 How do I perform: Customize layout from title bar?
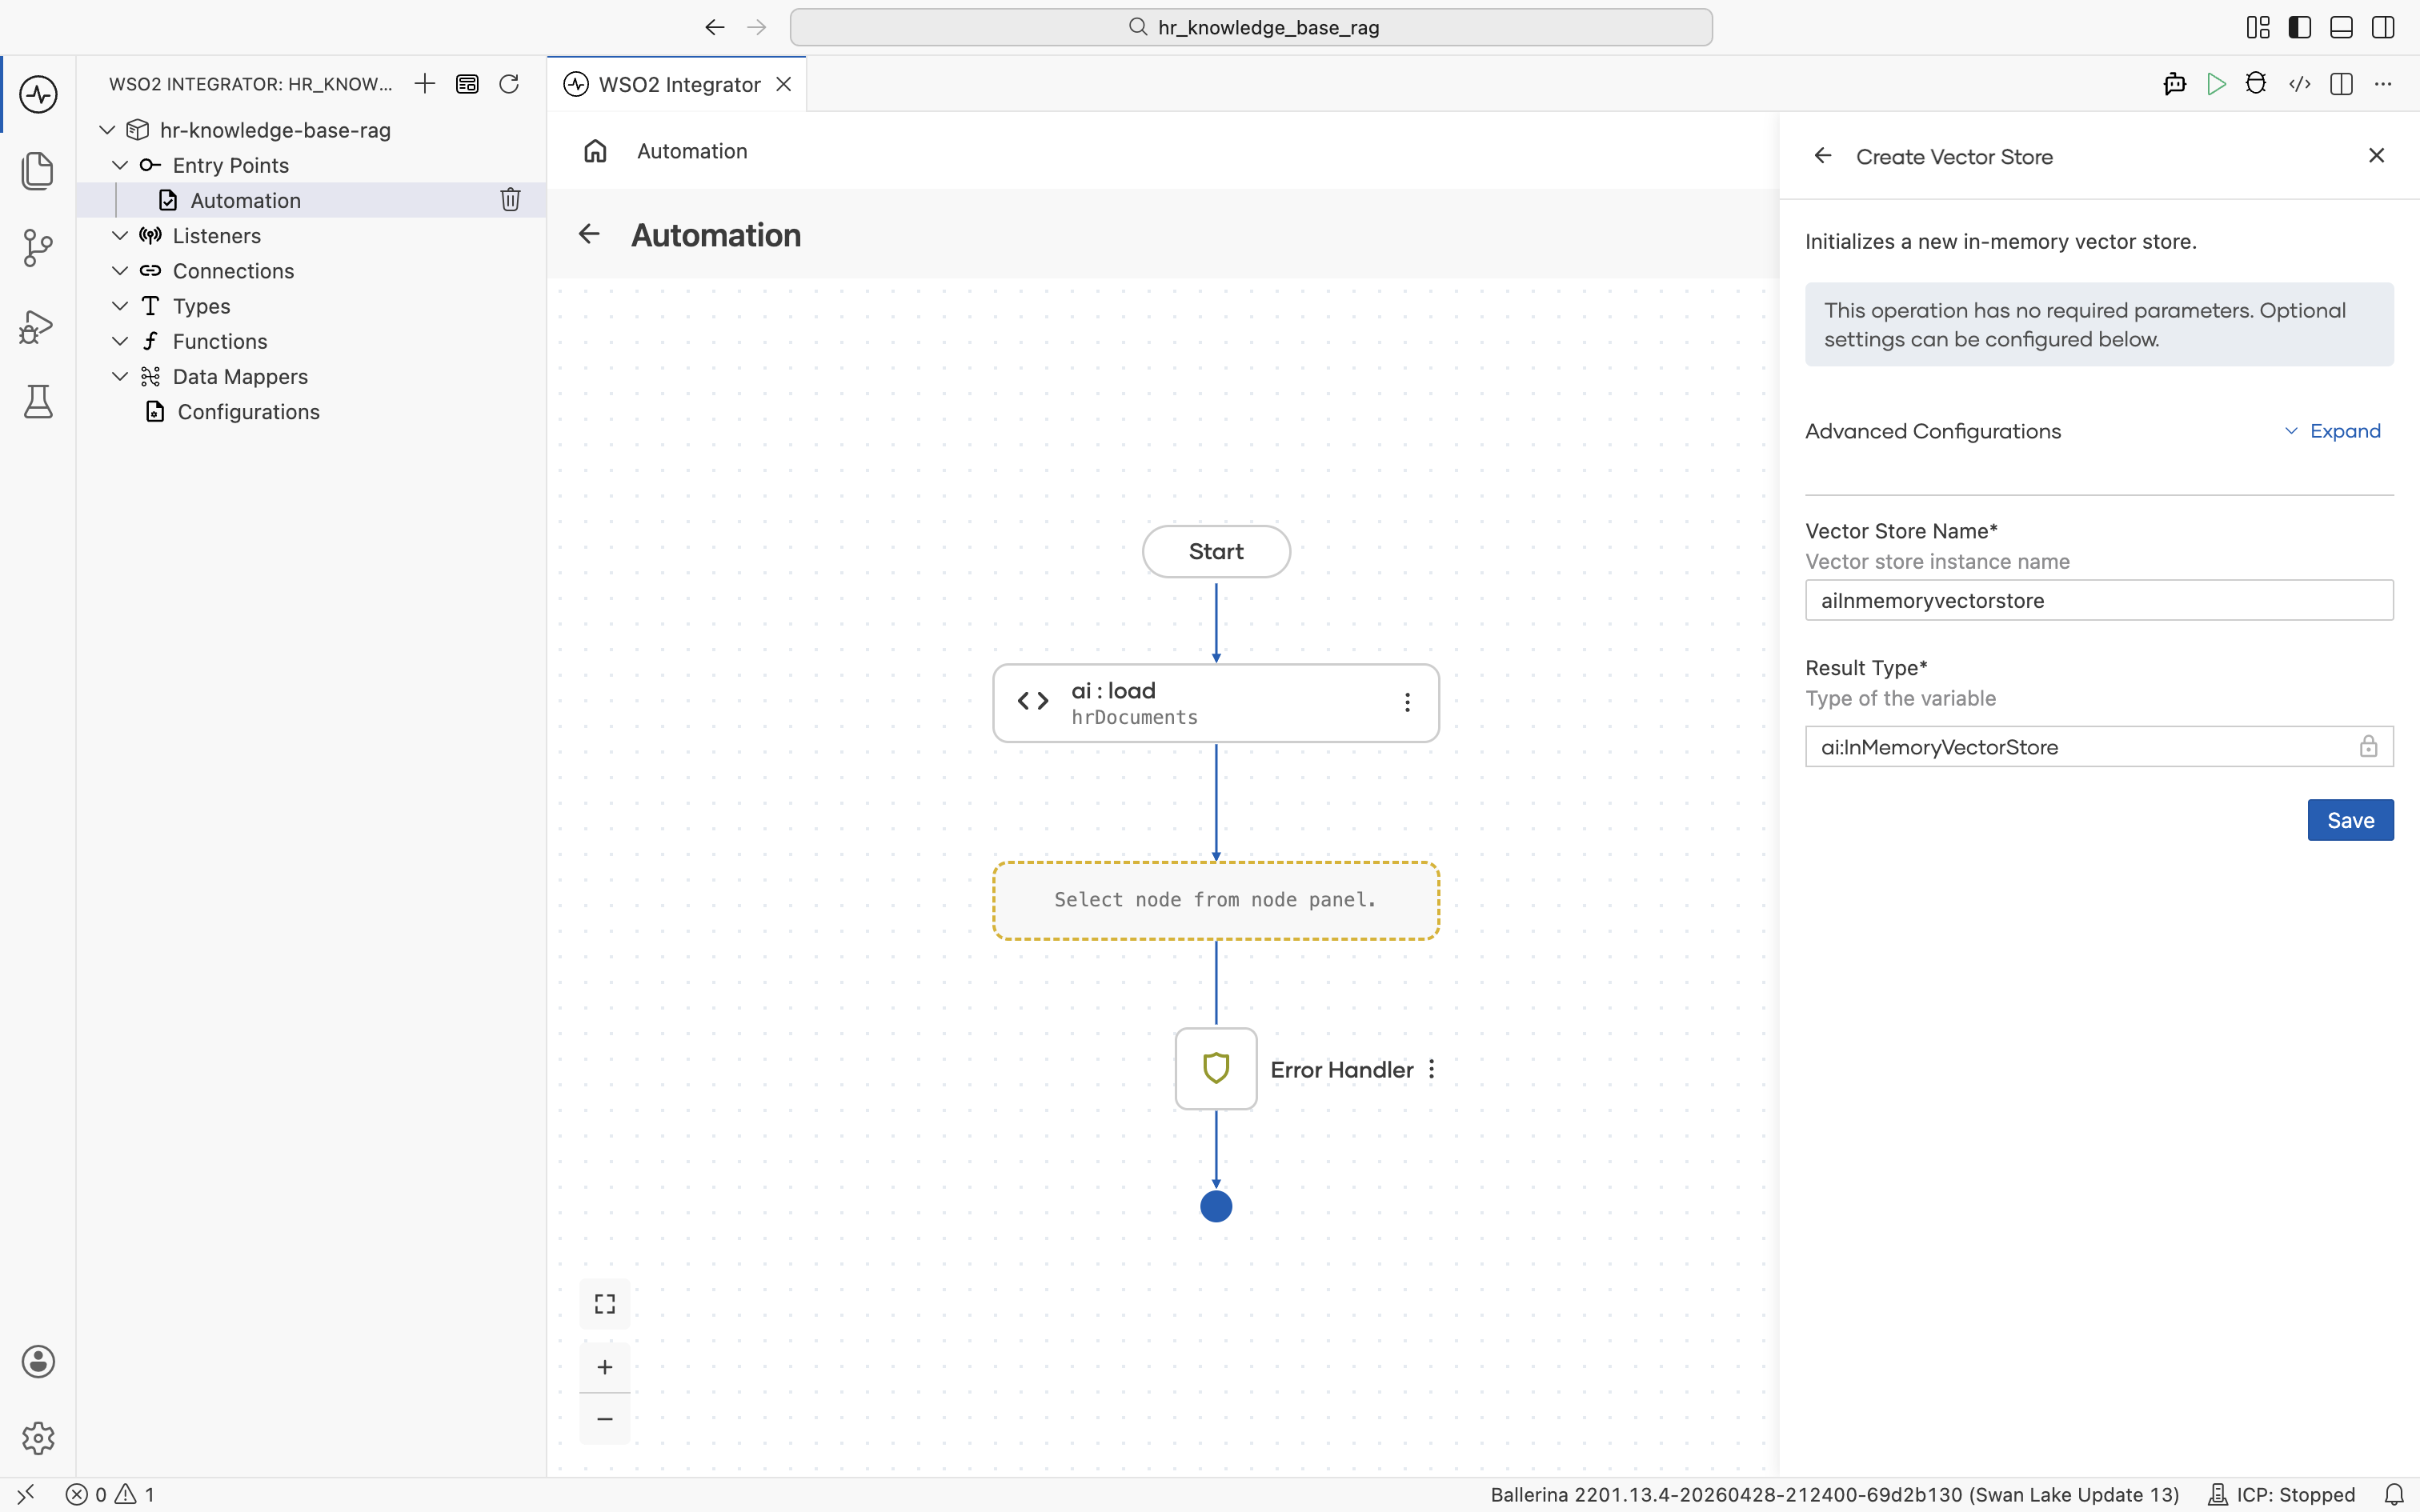[x=2258, y=27]
